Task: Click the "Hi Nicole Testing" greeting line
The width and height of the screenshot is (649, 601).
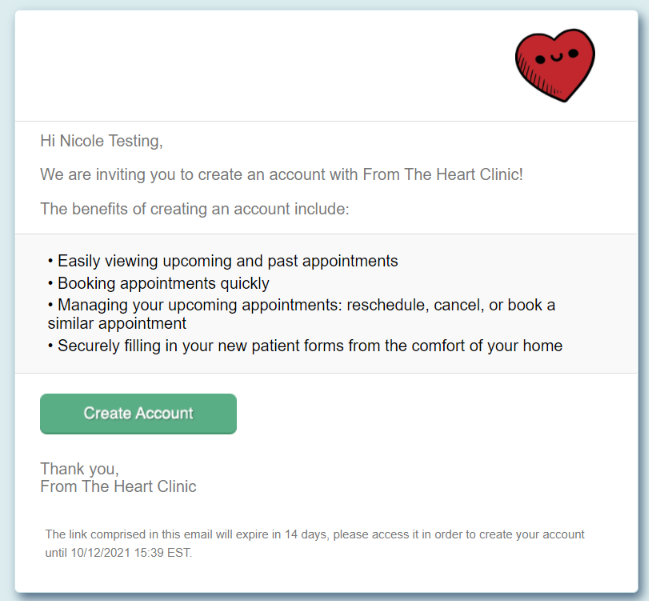Action: pos(101,141)
